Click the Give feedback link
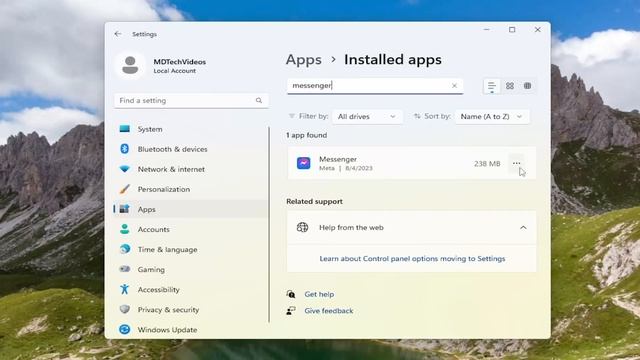 point(329,311)
